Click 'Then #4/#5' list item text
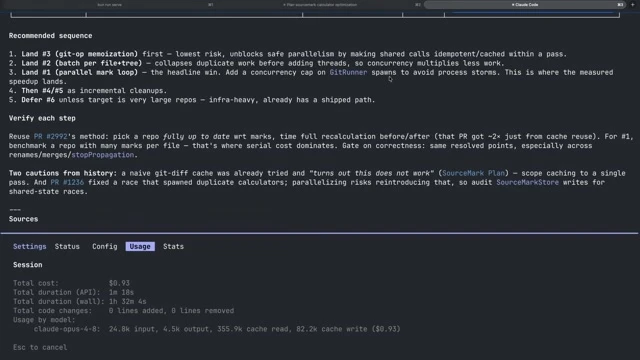Image resolution: width=640 pixels, height=360 pixels. [42, 91]
